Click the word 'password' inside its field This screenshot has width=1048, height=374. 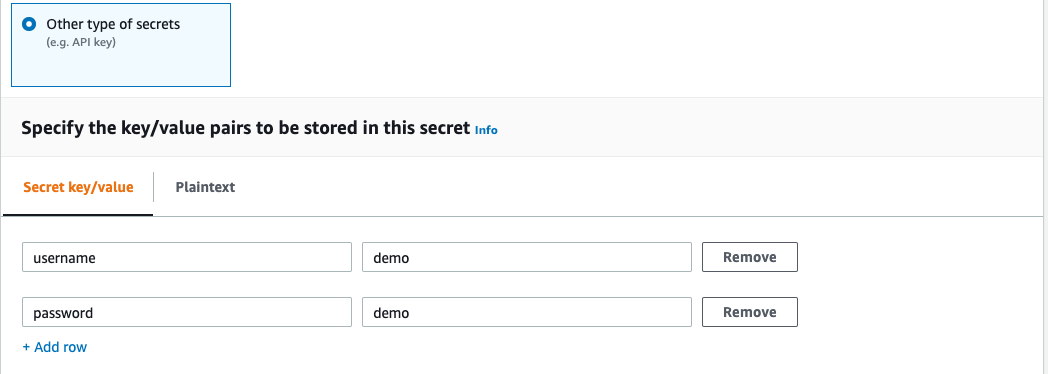click(x=63, y=313)
